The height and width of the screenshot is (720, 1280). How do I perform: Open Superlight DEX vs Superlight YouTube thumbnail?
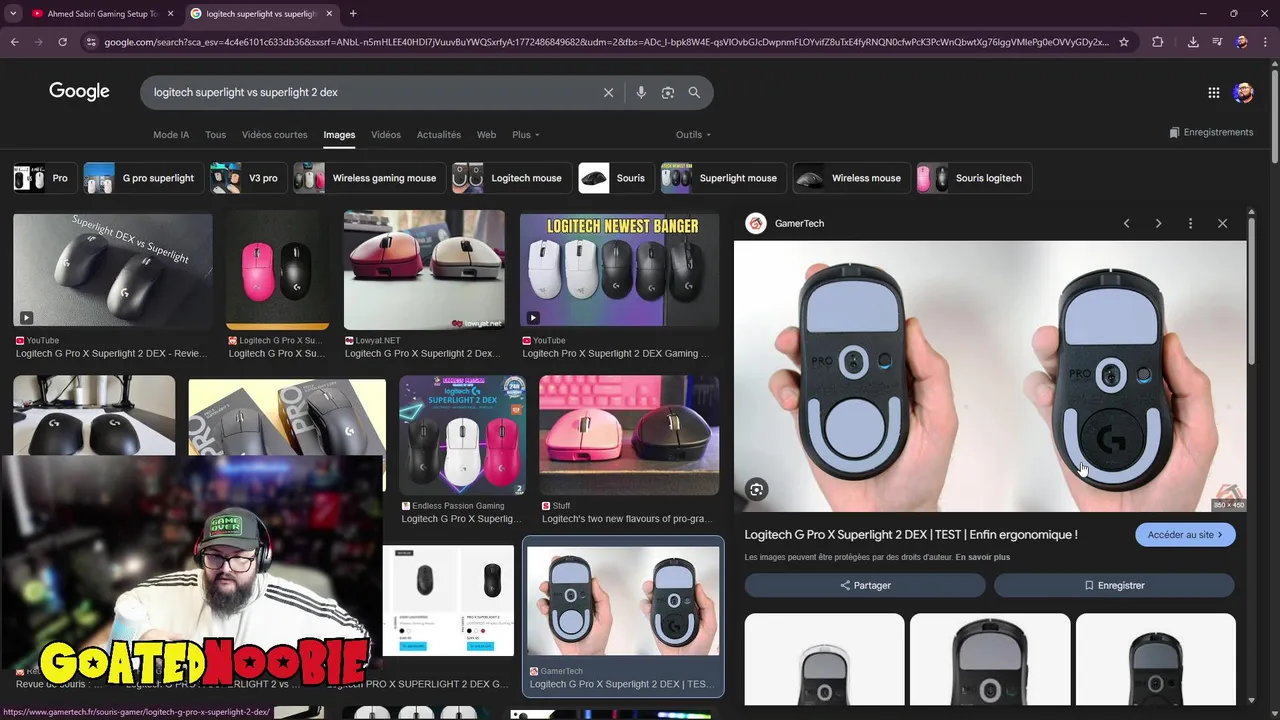(x=113, y=270)
